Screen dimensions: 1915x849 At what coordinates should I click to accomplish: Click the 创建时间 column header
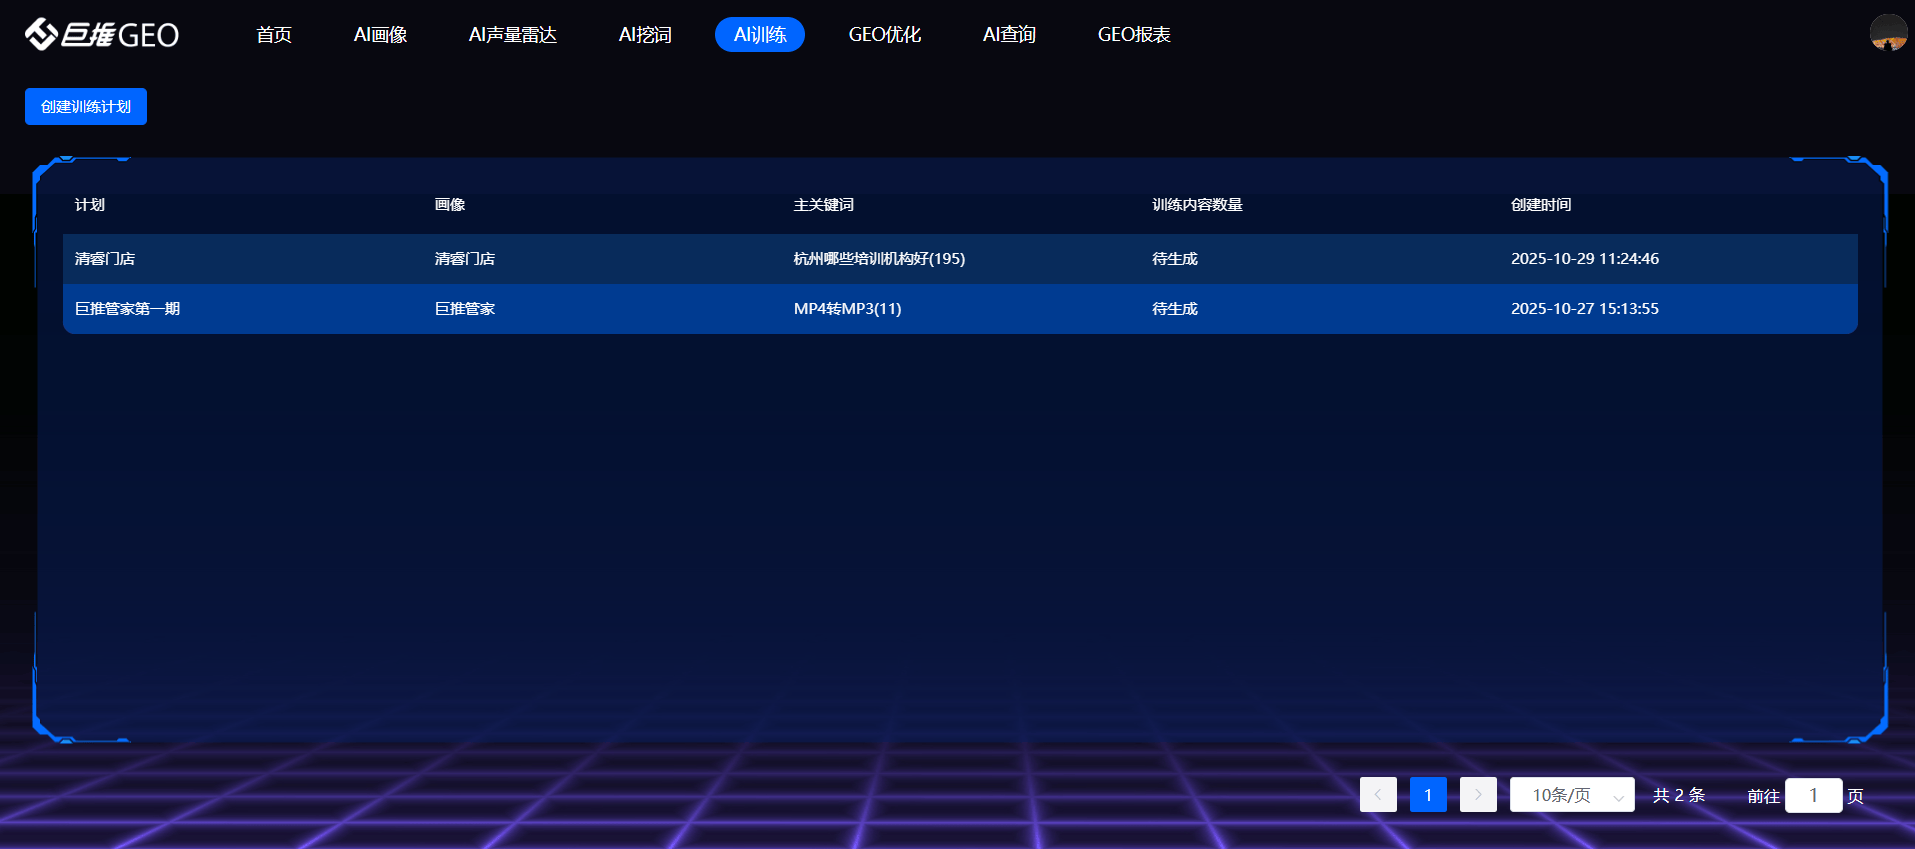click(1541, 205)
